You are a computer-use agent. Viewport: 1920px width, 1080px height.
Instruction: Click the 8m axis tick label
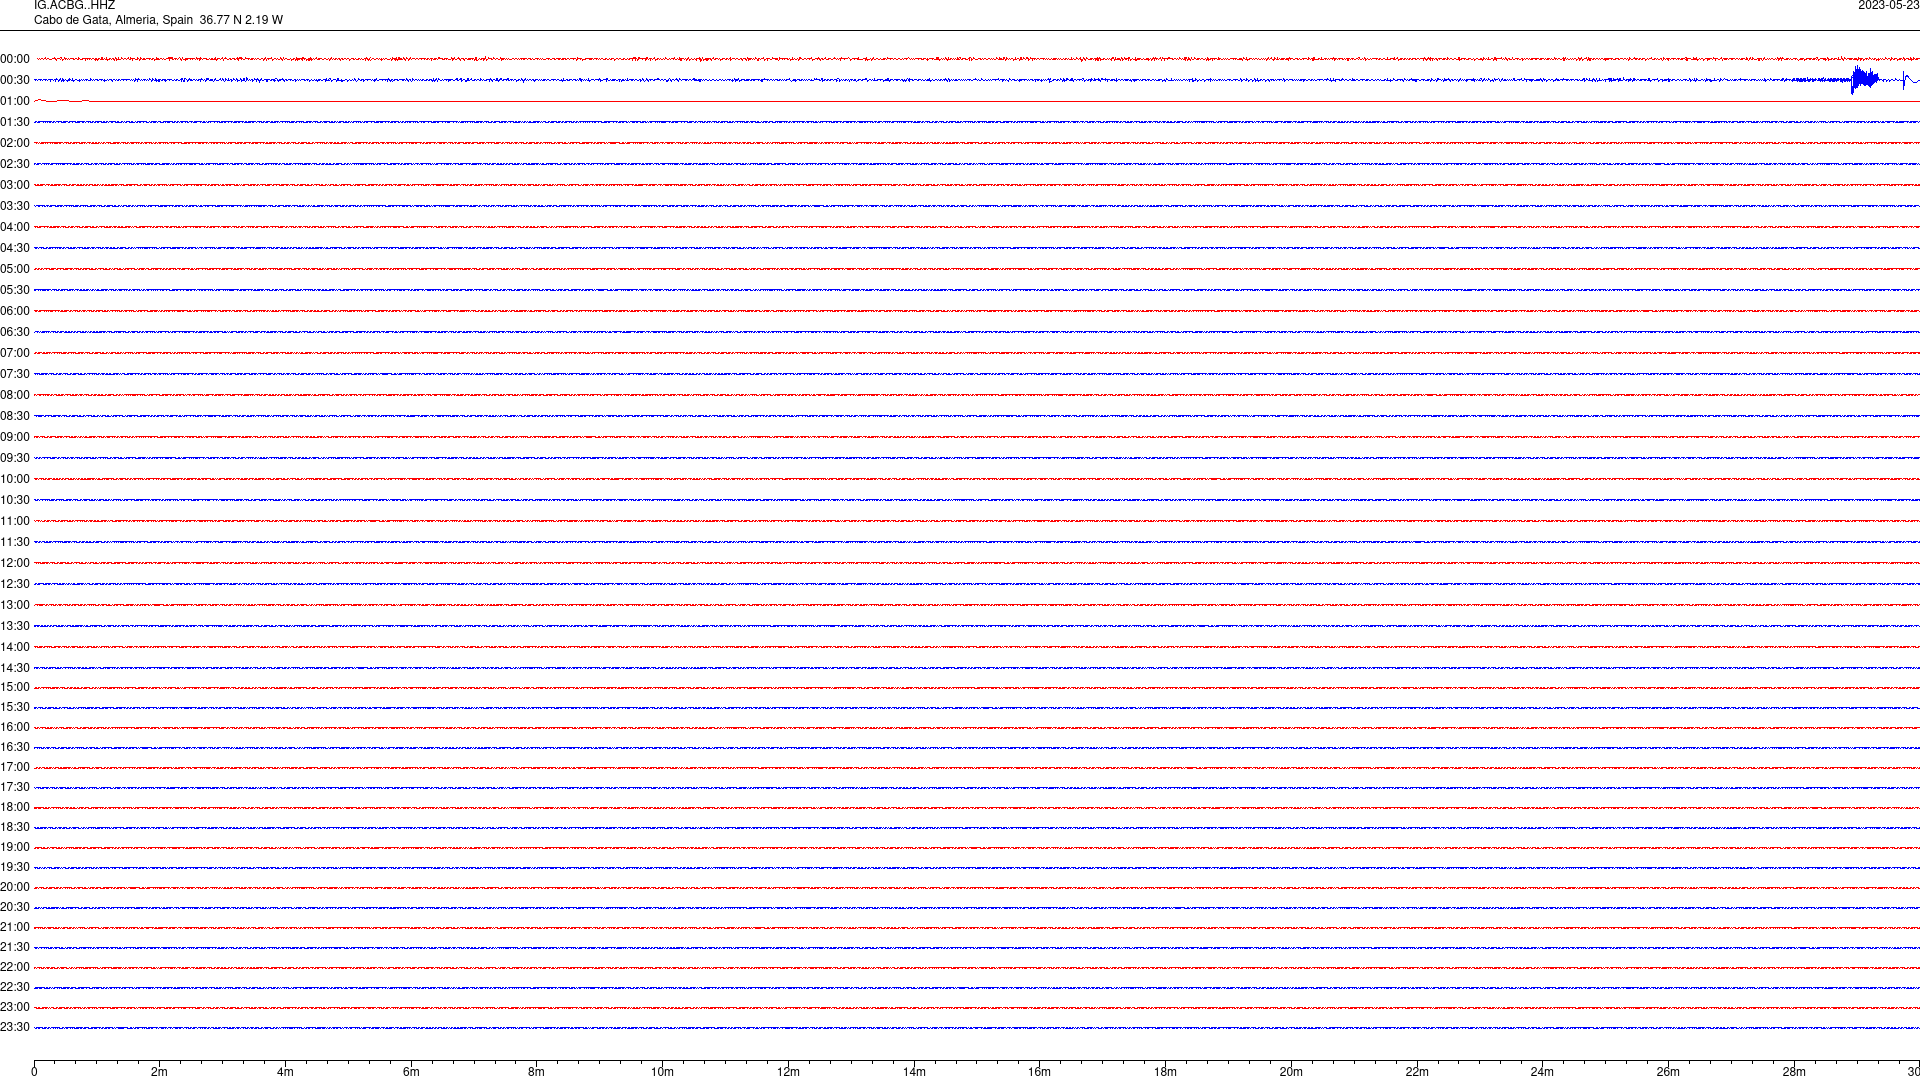(537, 1072)
